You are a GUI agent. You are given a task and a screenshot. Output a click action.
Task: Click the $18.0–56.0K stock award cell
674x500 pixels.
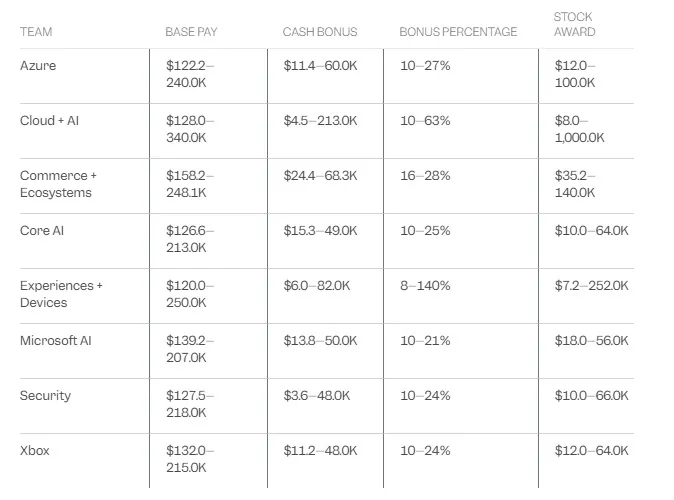coord(591,341)
